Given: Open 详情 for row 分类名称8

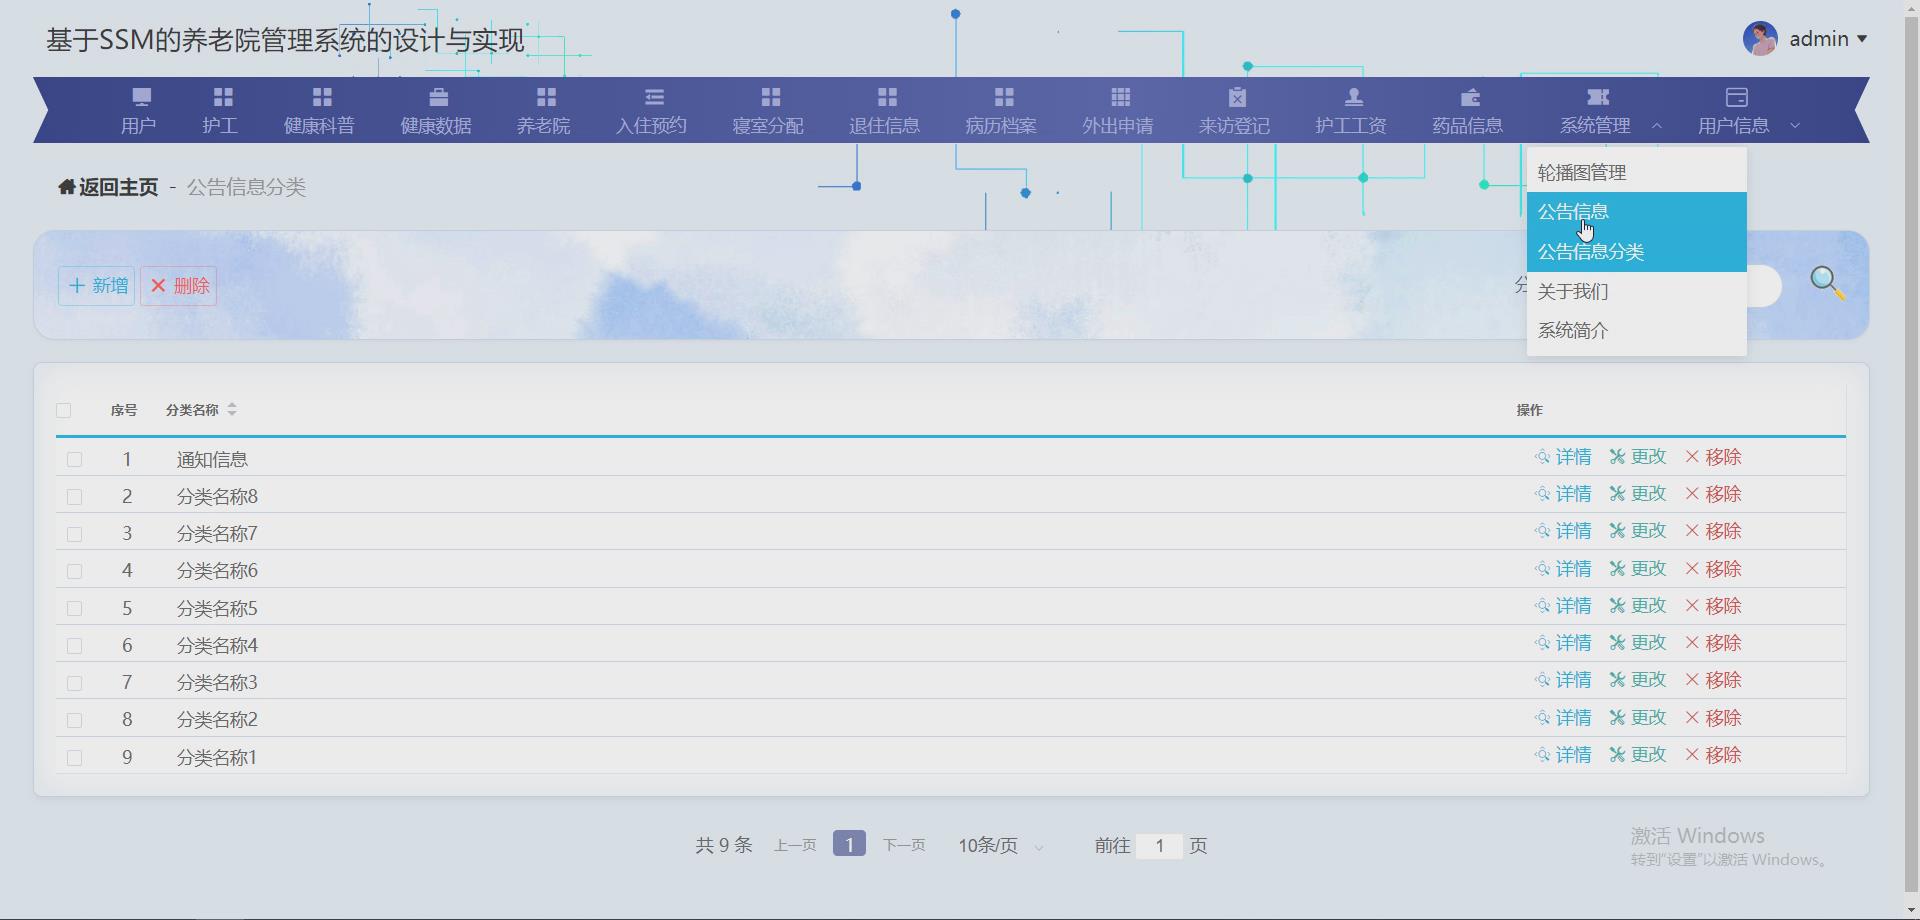Looking at the screenshot, I should (x=1572, y=493).
